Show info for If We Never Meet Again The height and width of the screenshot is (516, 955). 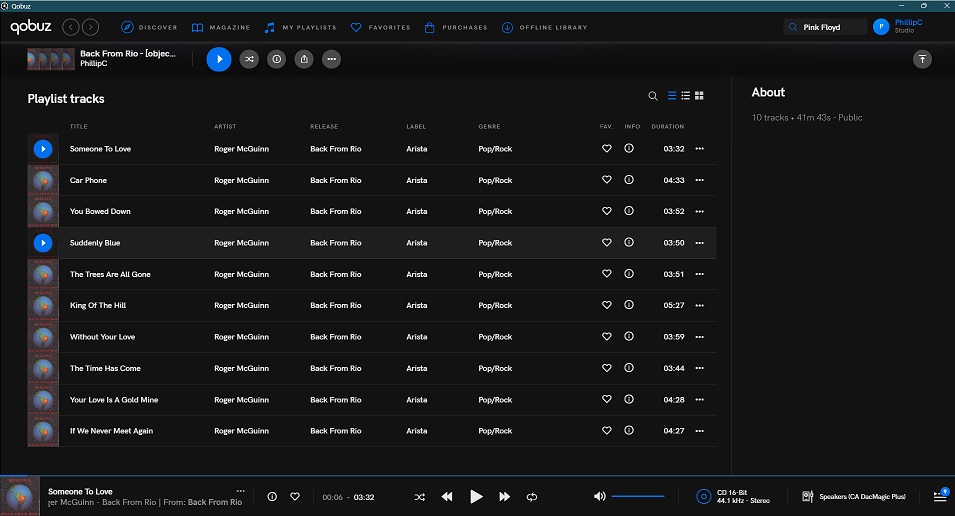[629, 430]
